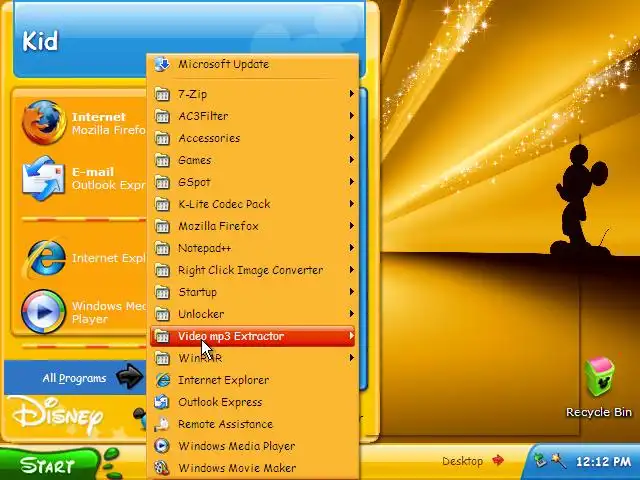Click the red arrows beside Desktop toolbar
The height and width of the screenshot is (480, 640).
point(498,461)
